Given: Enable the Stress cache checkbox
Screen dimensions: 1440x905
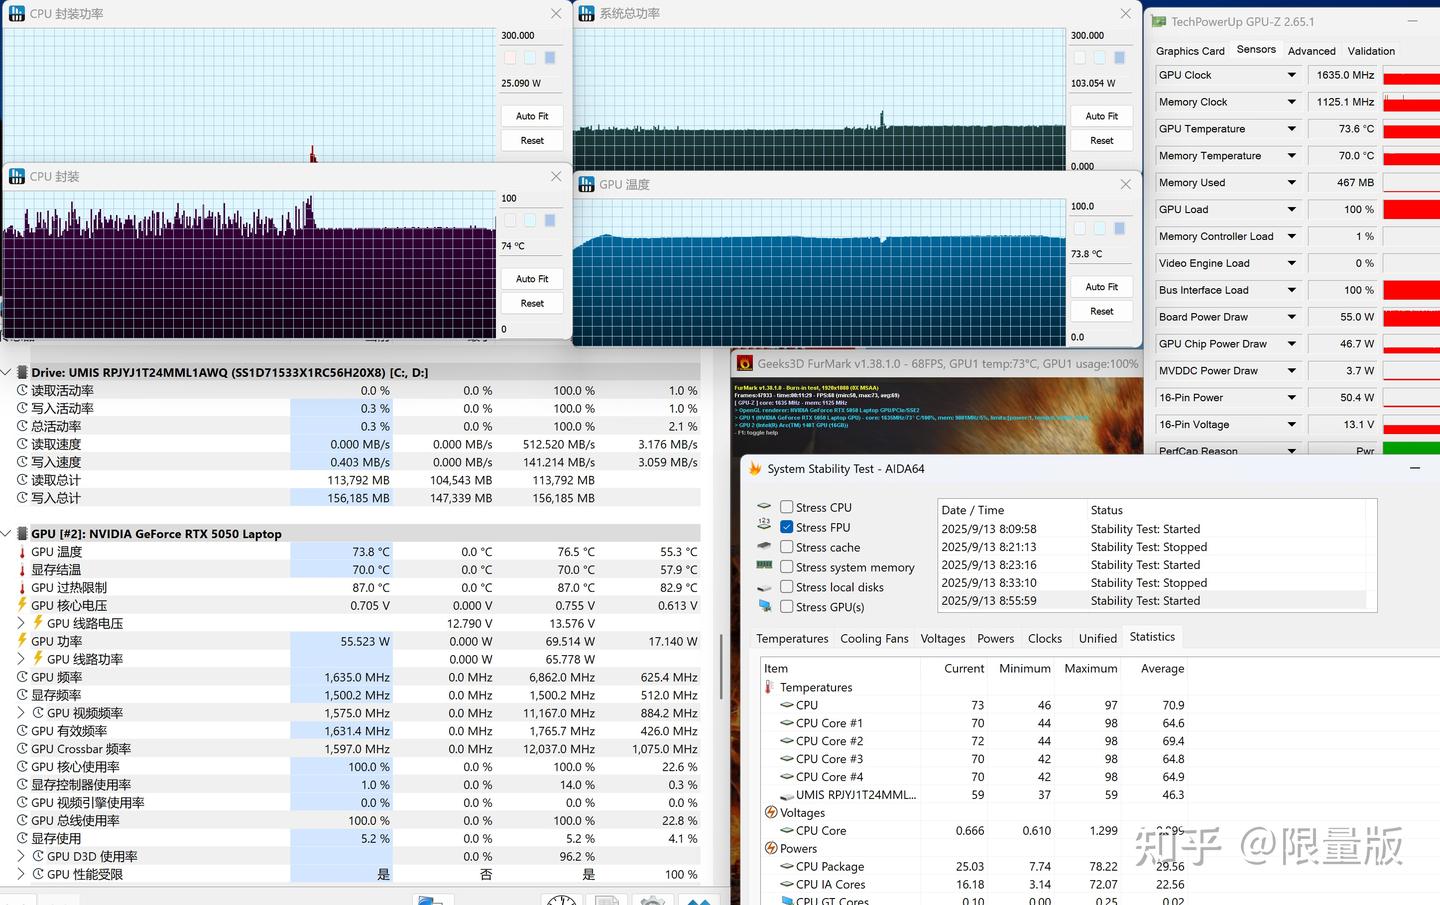Looking at the screenshot, I should click(x=787, y=547).
